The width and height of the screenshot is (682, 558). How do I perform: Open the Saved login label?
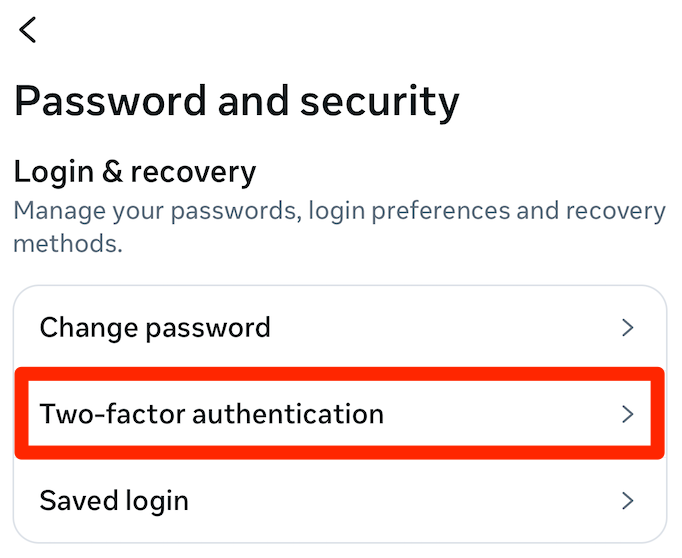point(114,500)
